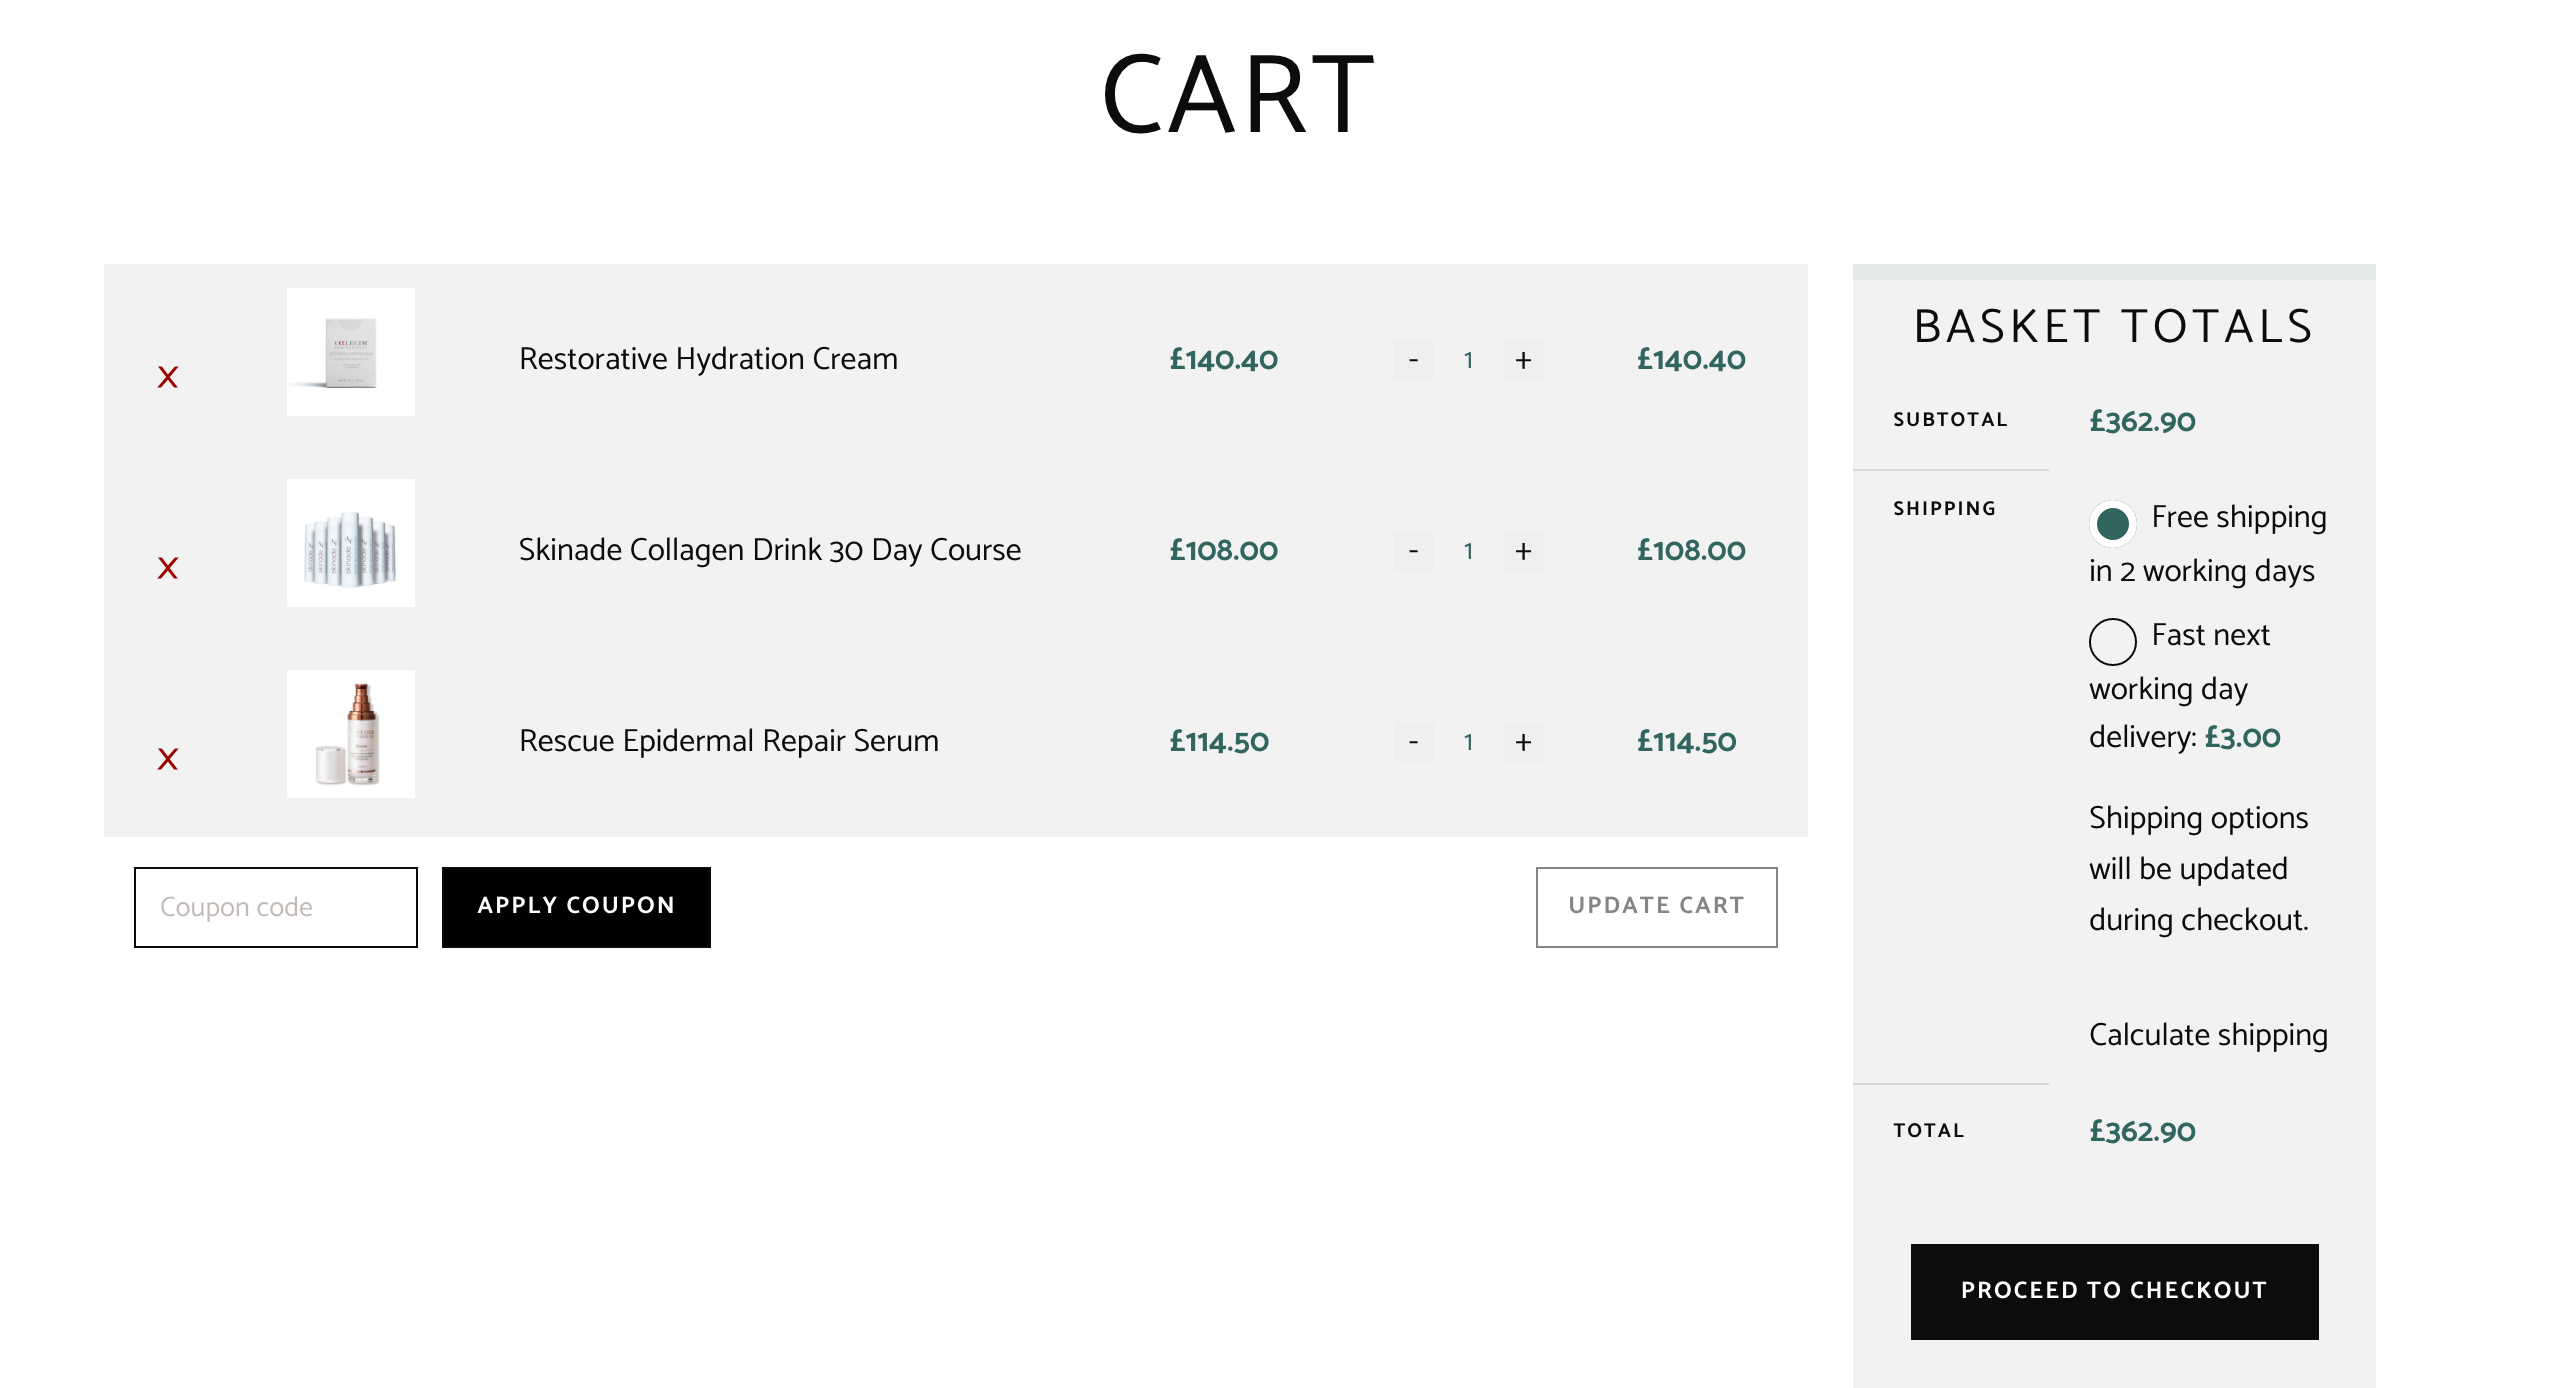Remove Skinade Collagen Drink from cart
The width and height of the screenshot is (2560, 1388).
click(x=168, y=568)
